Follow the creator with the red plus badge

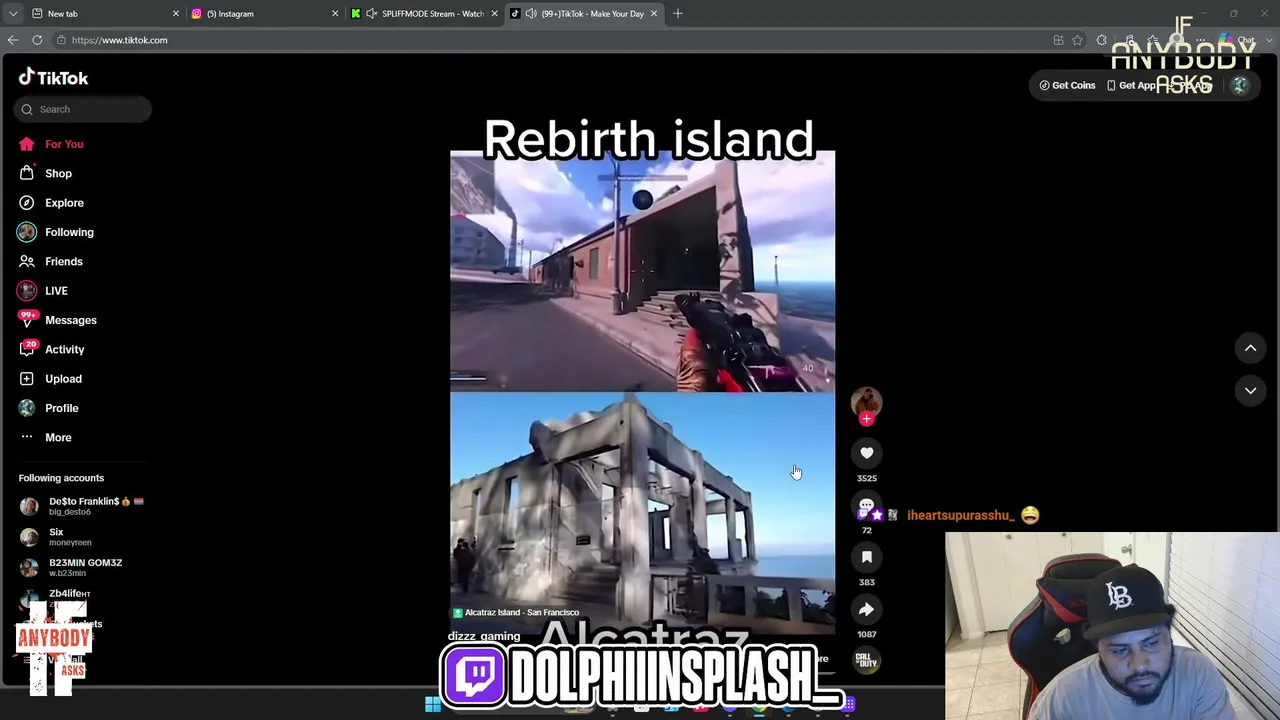coord(866,419)
